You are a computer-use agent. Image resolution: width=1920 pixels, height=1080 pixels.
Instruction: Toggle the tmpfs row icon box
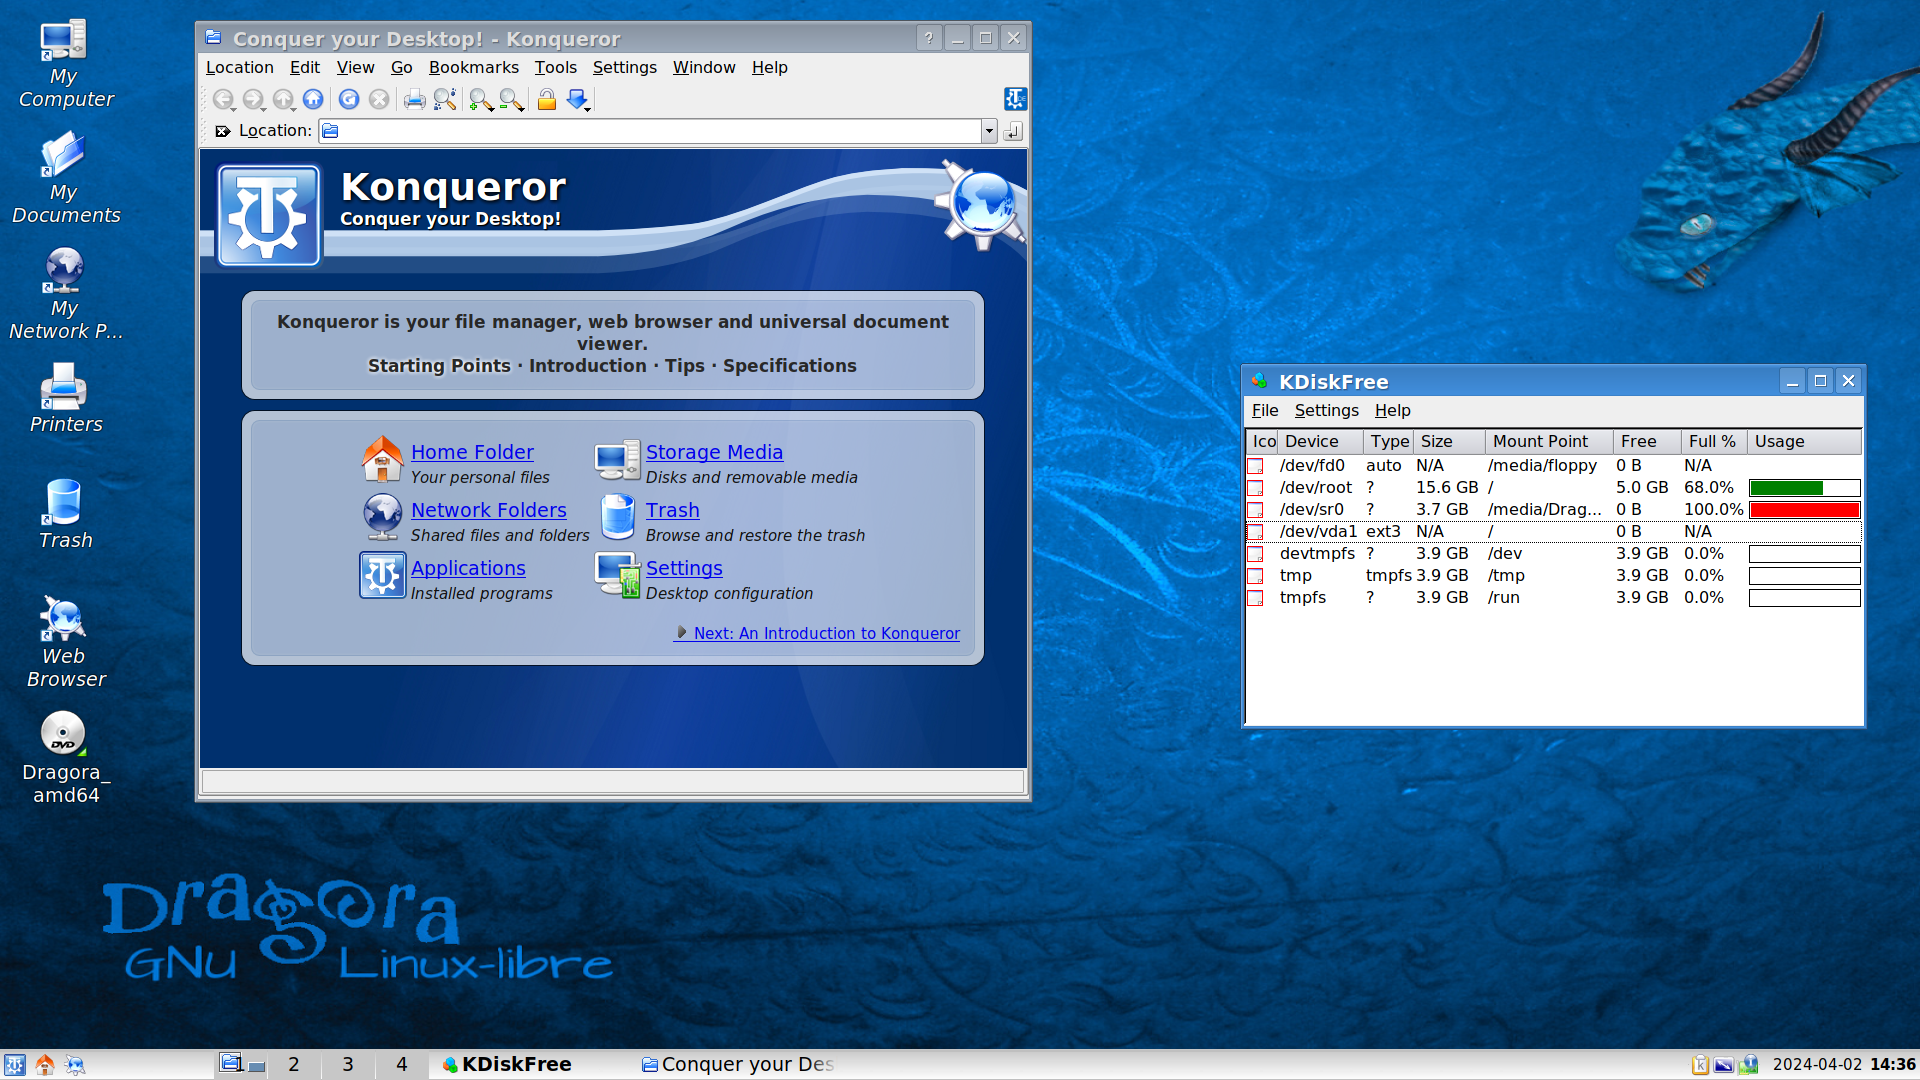[1256, 598]
